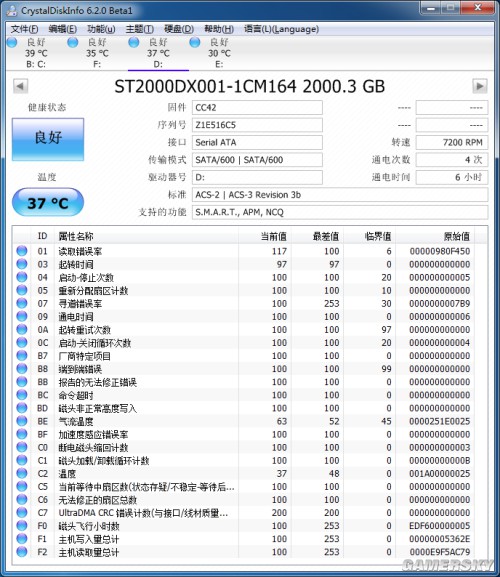Screen dimensions: 500x577
Task: Open the 文件(F) menu
Action: tap(24, 29)
